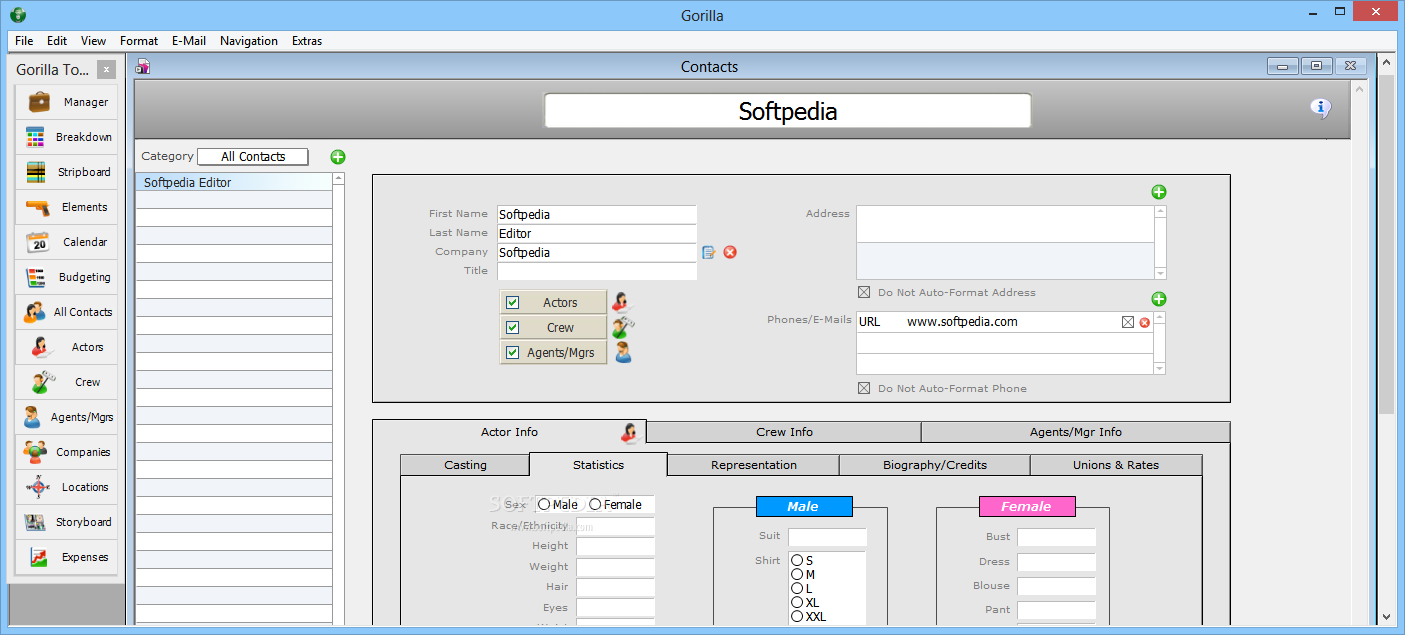Select Female sex radio button
Screen dimensions: 1405x635
(x=596, y=505)
